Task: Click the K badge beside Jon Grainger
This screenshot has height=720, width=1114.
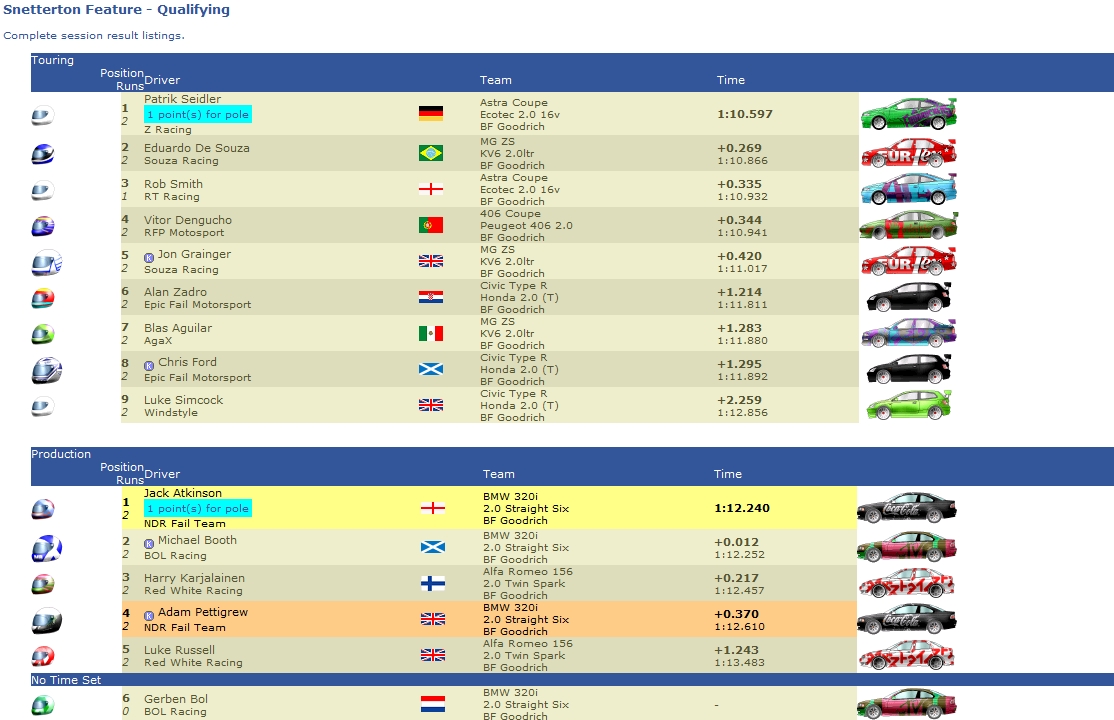Action: (149, 257)
